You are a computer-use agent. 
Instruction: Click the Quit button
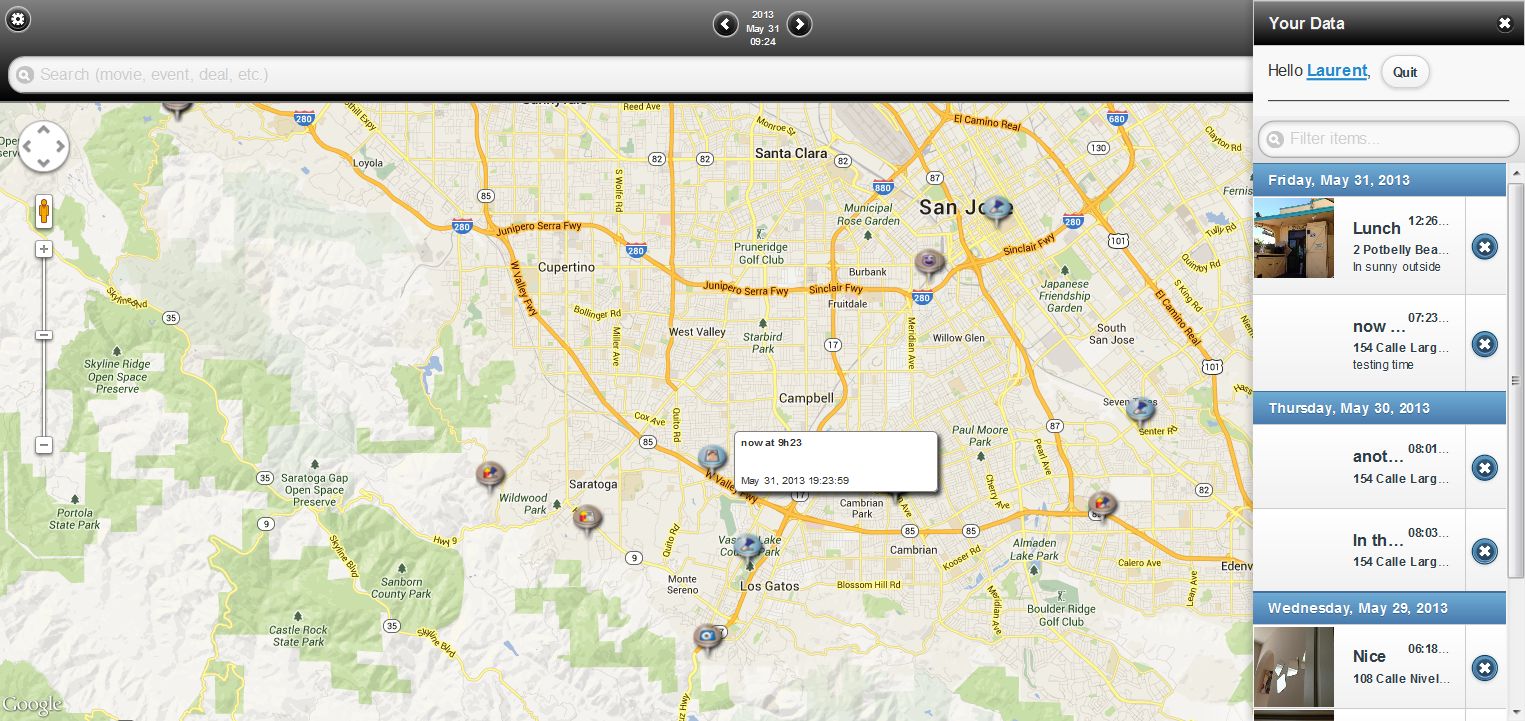pyautogui.click(x=1405, y=72)
